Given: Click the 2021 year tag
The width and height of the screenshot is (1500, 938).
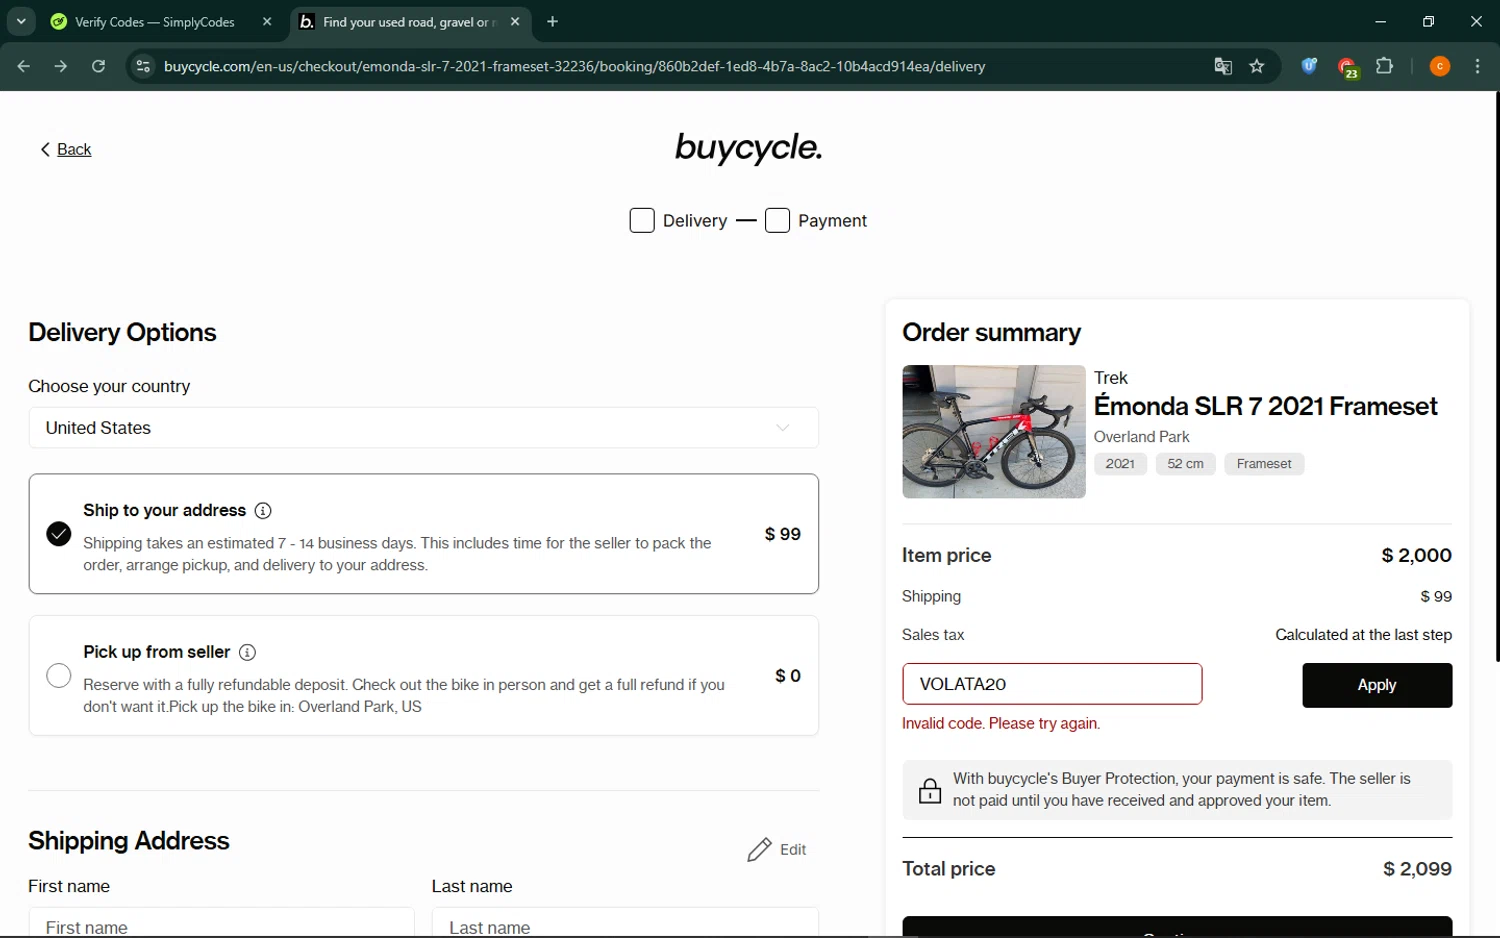Looking at the screenshot, I should pyautogui.click(x=1120, y=464).
